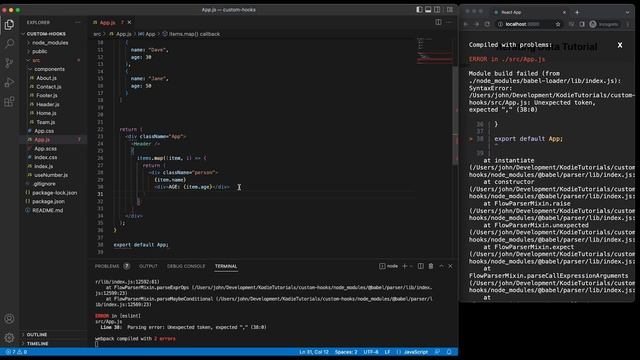Open App.css in explorer
Viewport: 640px width, 360px height.
click(44, 131)
